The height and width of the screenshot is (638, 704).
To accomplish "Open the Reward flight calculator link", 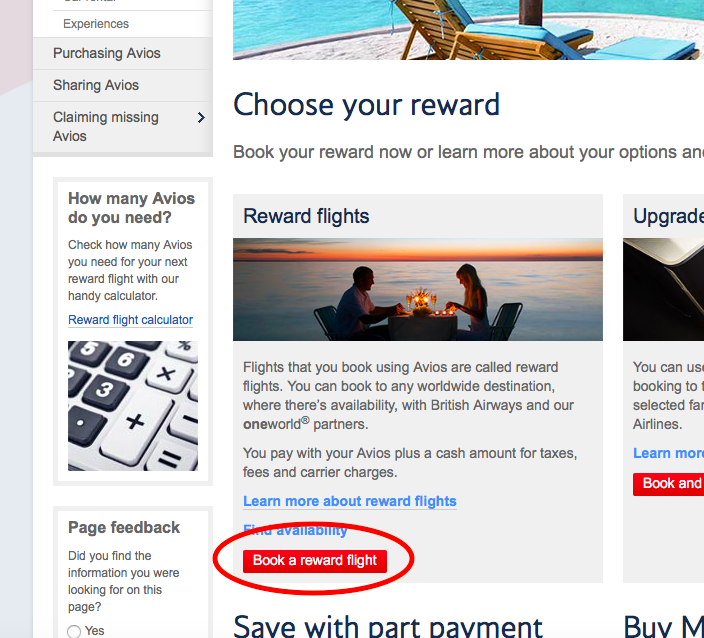I will point(130,320).
